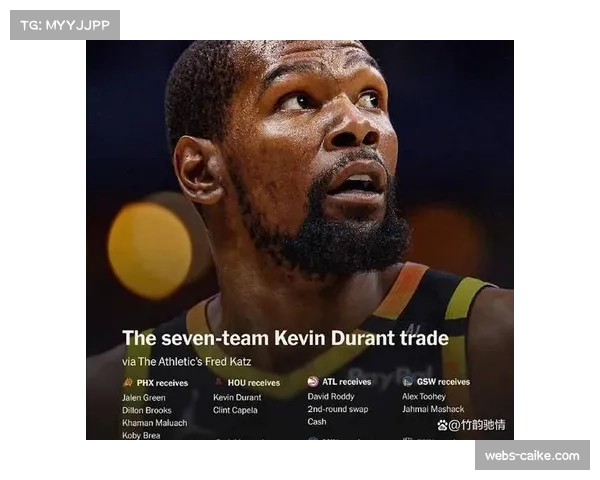Screen dimensions: 600x480
Task: Select the PHX receives heading
Action: 162,382
